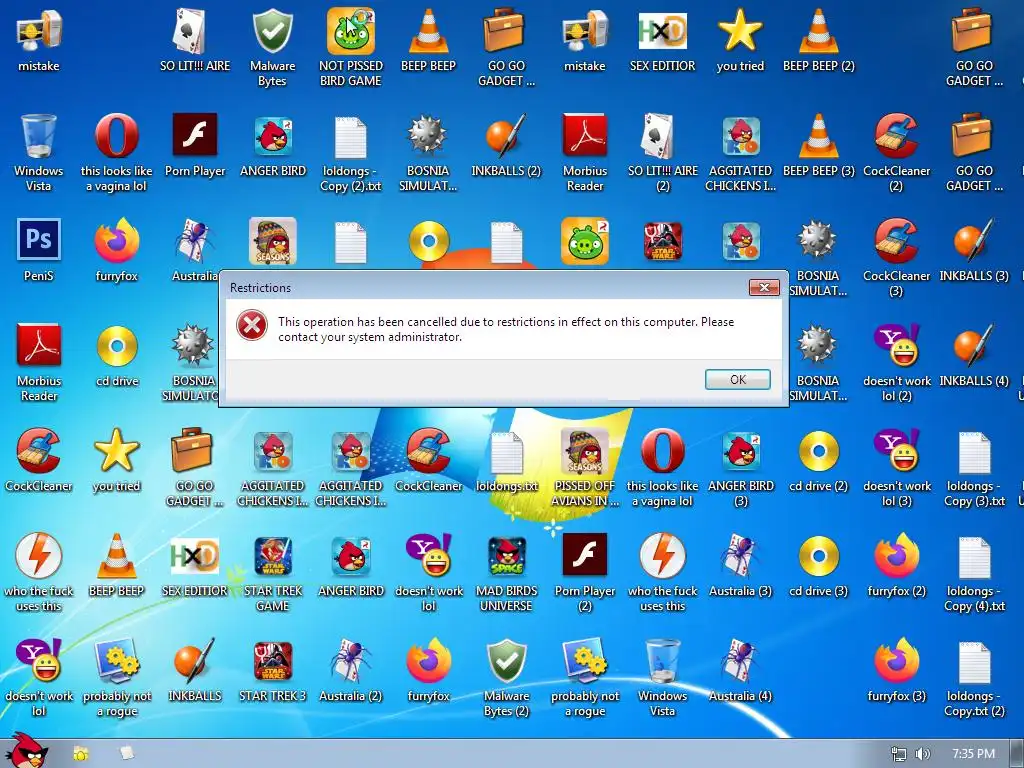Select the Photoshop Ps desktop icon
Viewport: 1024px width, 768px height.
[39, 240]
